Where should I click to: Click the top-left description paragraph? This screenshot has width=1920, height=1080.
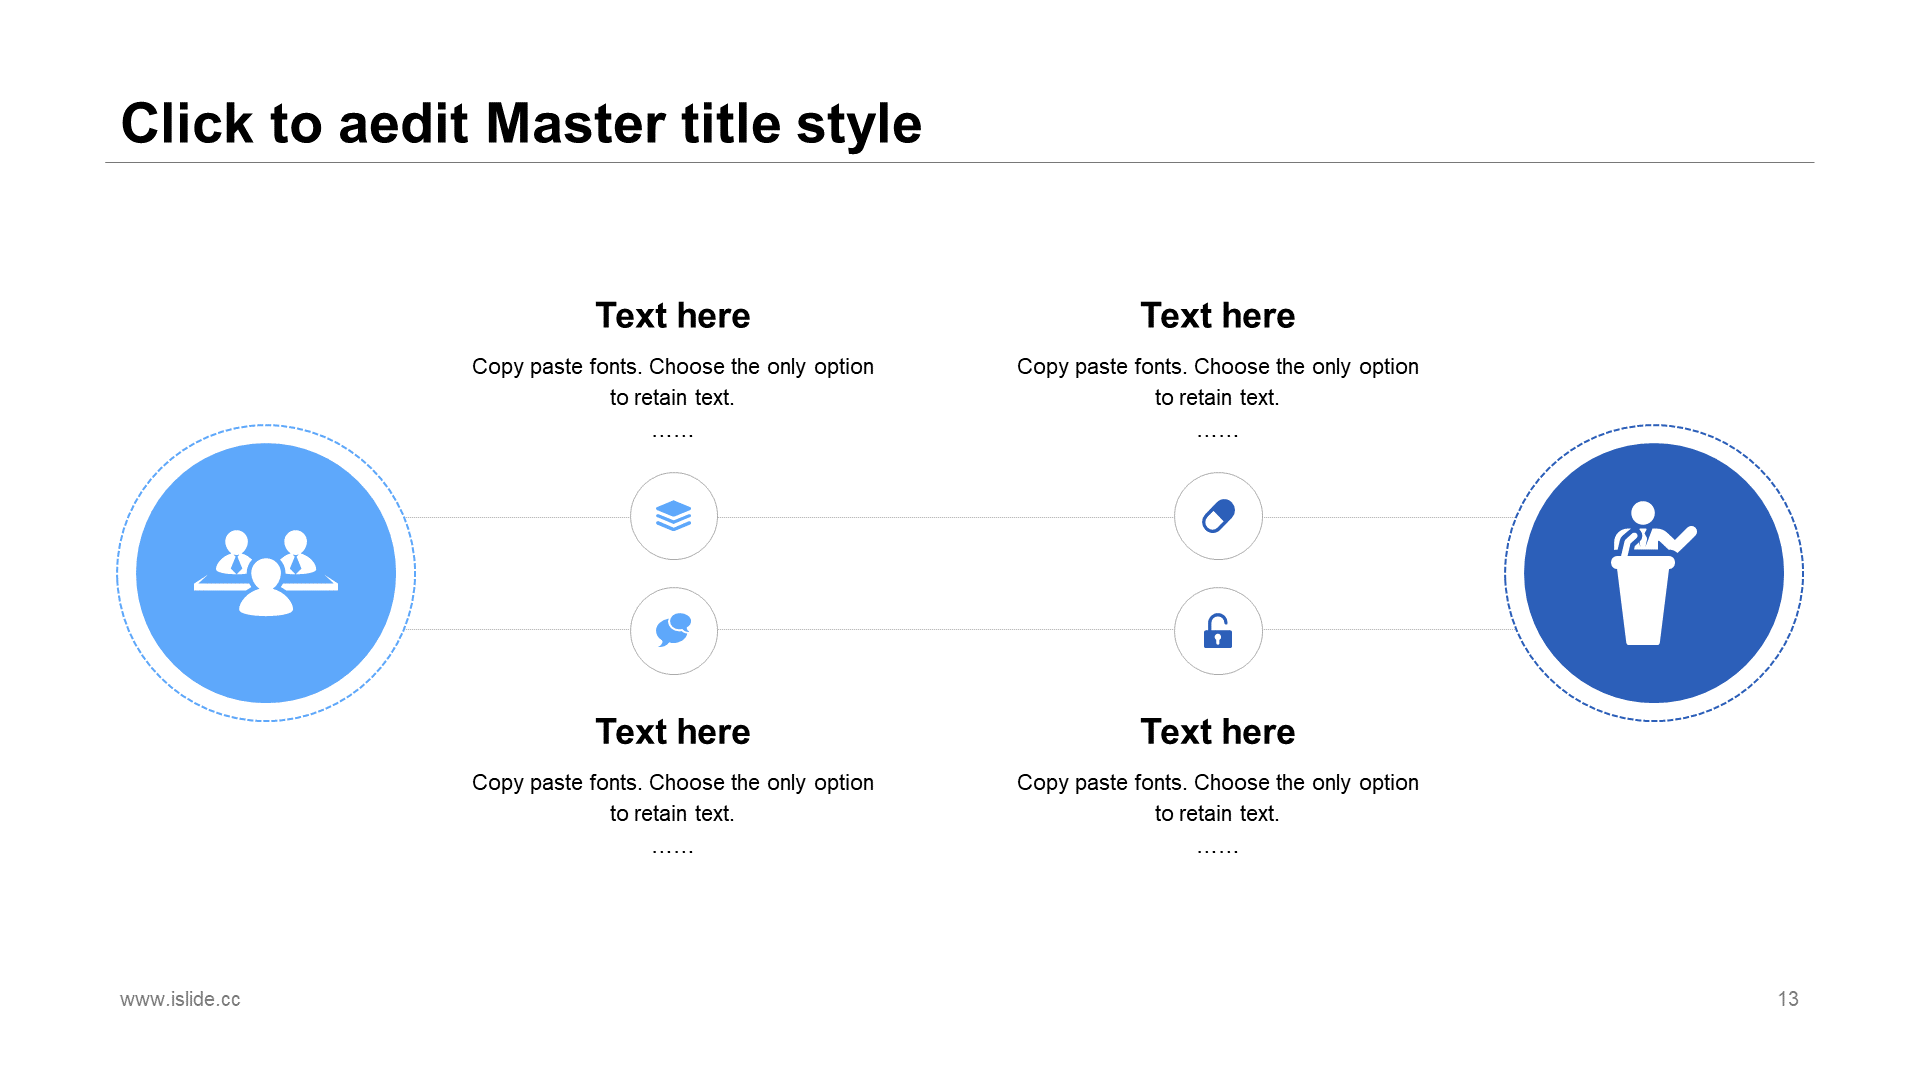coord(673,382)
